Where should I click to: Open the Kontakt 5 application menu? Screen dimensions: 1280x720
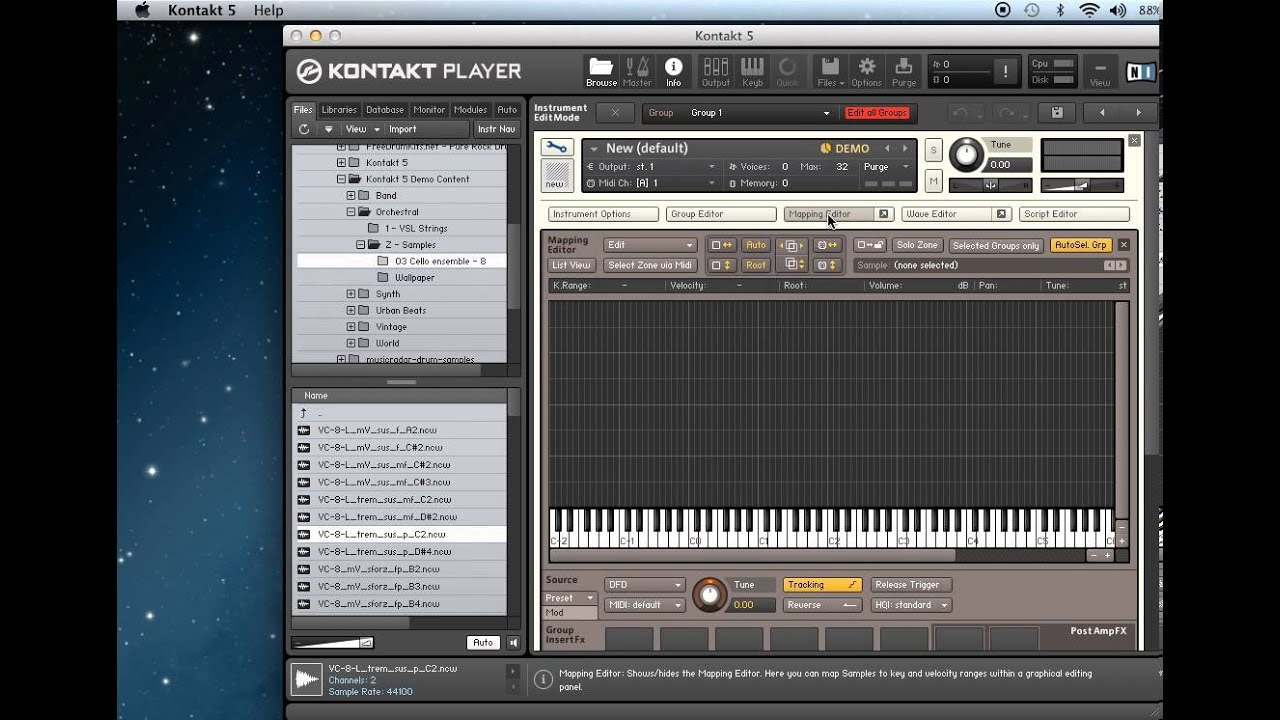click(202, 10)
